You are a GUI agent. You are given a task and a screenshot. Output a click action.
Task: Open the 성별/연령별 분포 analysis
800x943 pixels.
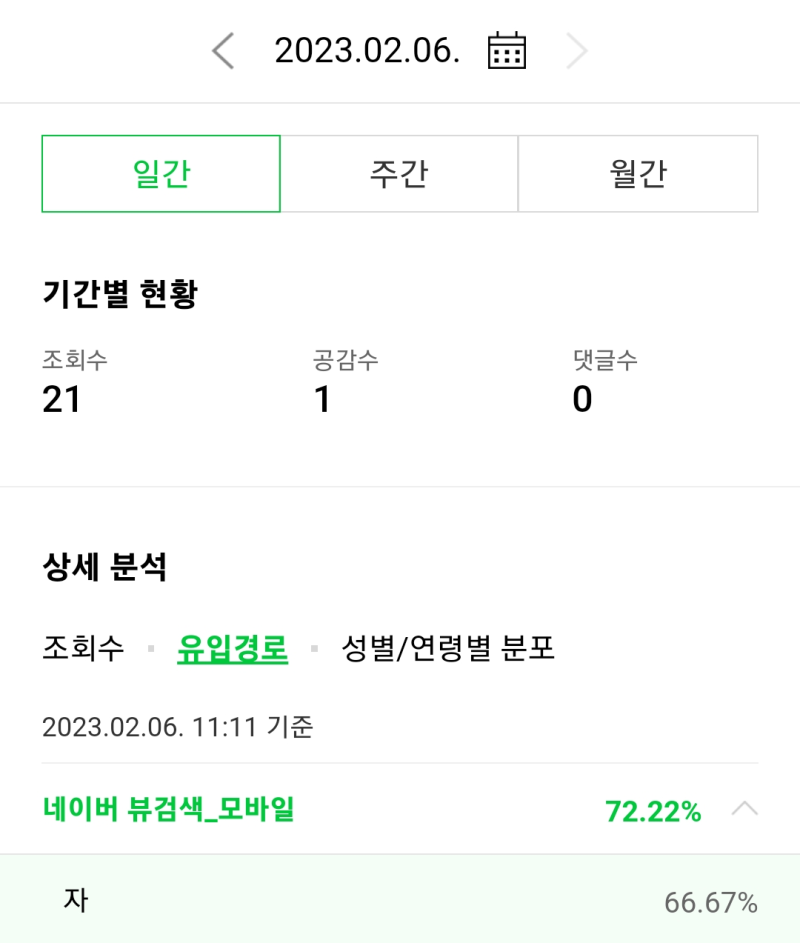[x=448, y=649]
